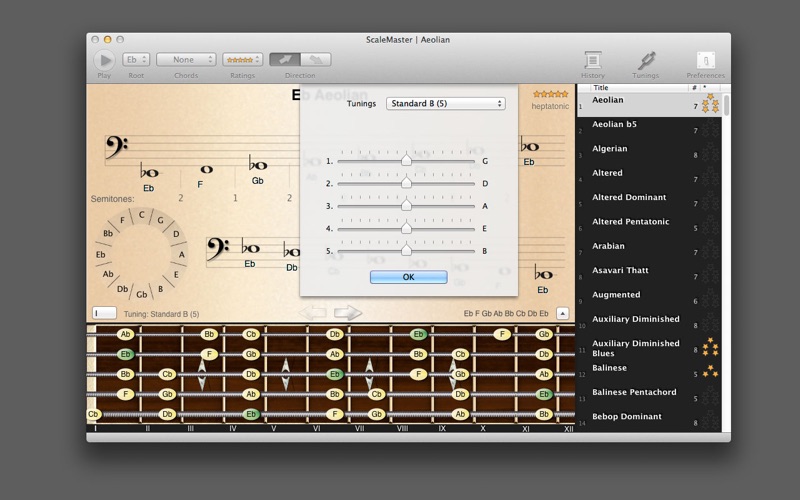Open the History panel icon
Image resolution: width=800 pixels, height=500 pixels.
592,60
